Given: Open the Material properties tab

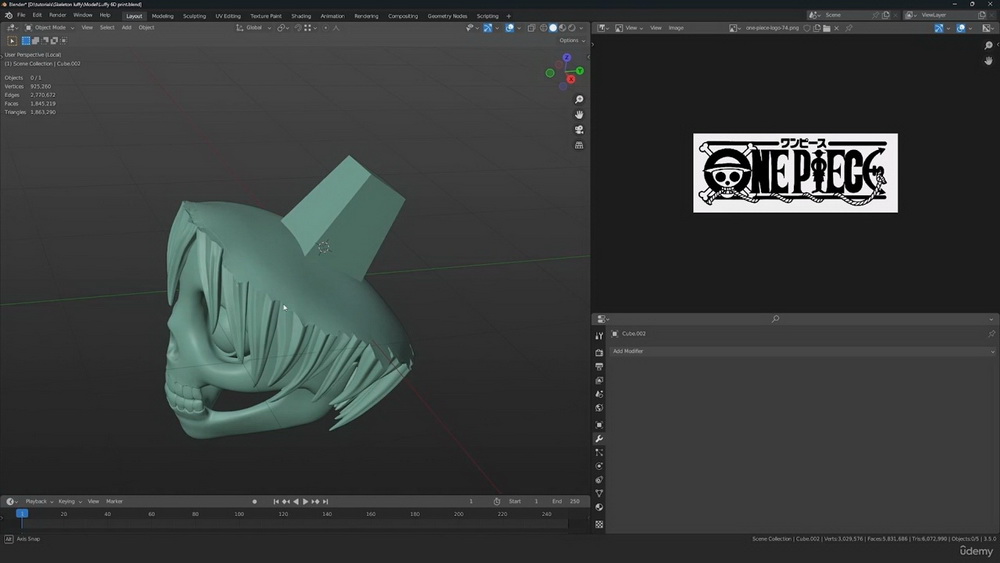Looking at the screenshot, I should tap(599, 508).
